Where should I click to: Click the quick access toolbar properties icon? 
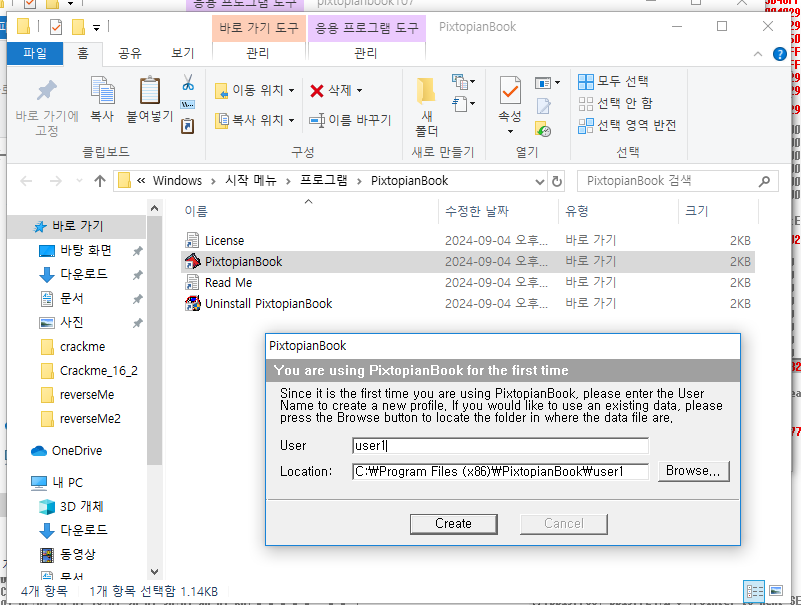point(56,27)
